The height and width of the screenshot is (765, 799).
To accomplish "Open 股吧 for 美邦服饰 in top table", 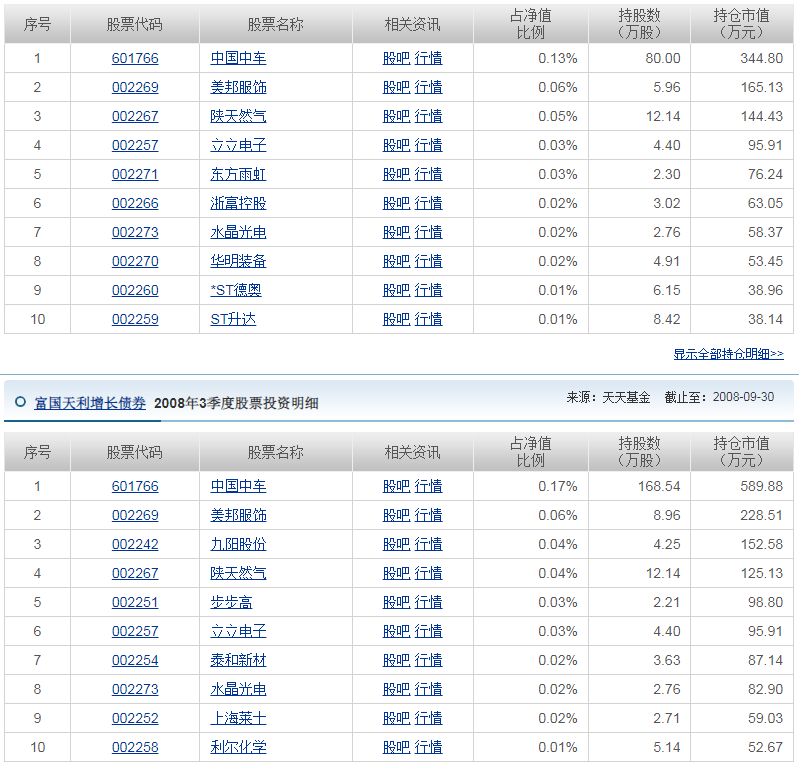I will point(396,87).
